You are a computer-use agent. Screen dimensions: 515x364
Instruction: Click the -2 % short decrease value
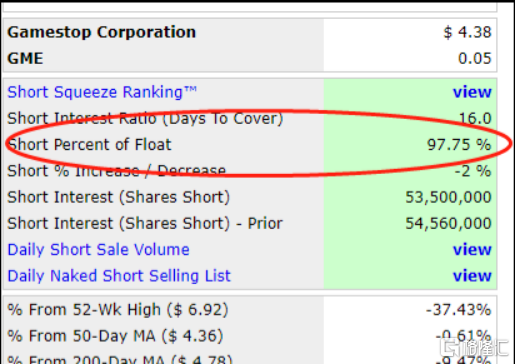(x=473, y=171)
